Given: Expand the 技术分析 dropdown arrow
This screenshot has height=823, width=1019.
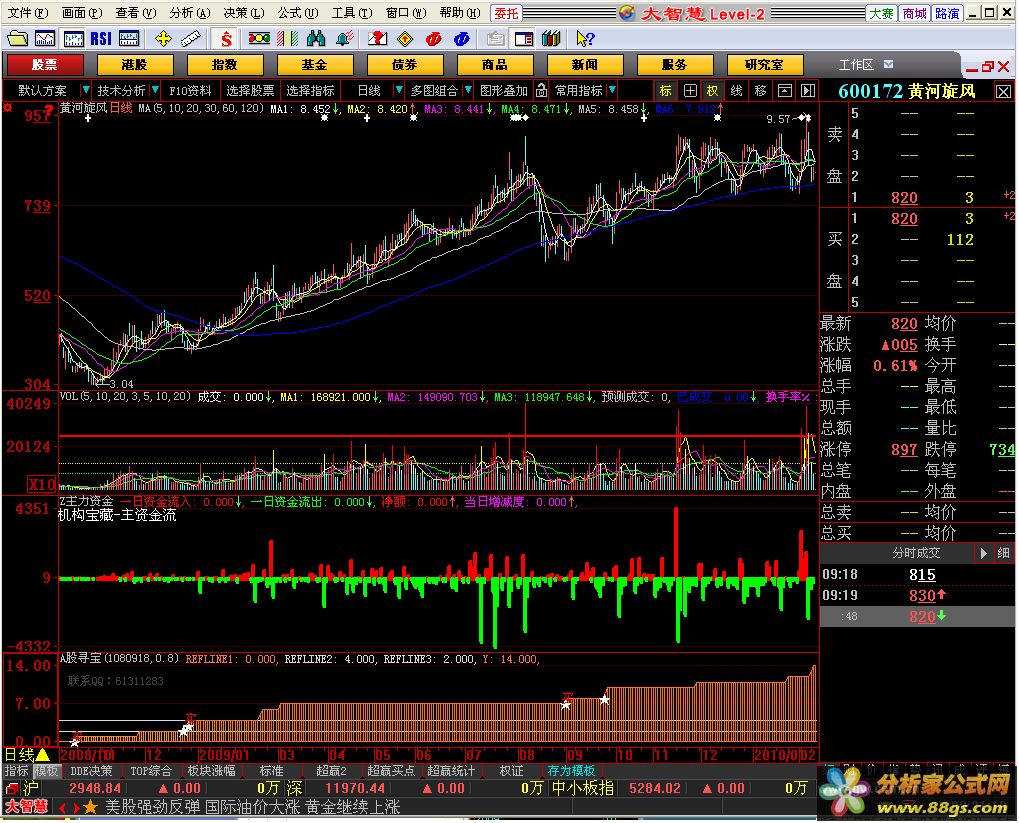Looking at the screenshot, I should [155, 90].
